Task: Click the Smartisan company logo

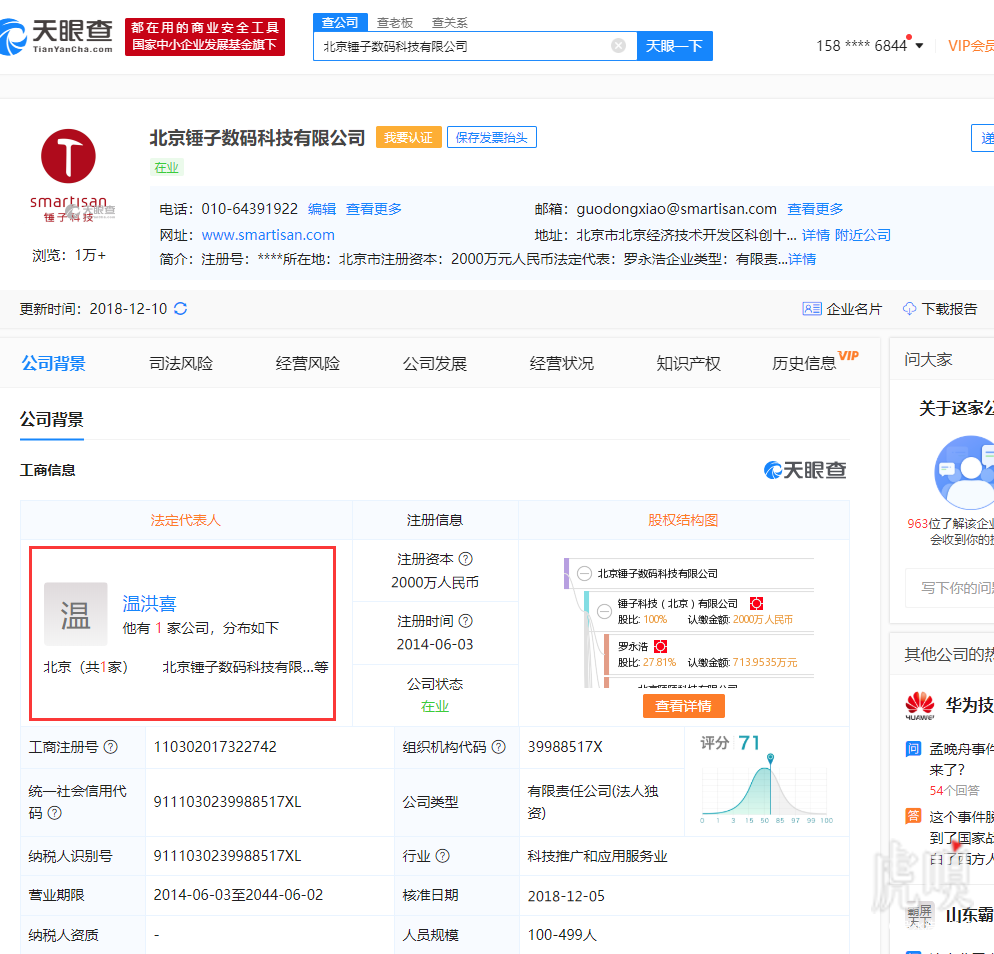Action: (68, 175)
